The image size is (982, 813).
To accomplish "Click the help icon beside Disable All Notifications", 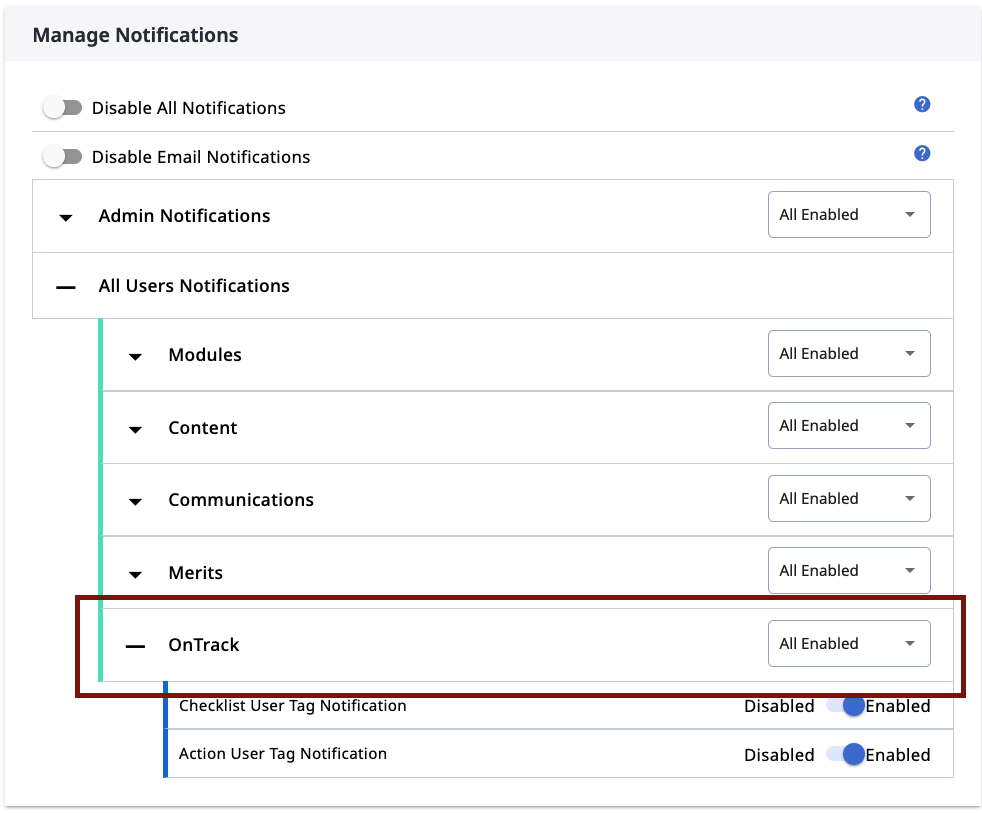I will [x=921, y=103].
